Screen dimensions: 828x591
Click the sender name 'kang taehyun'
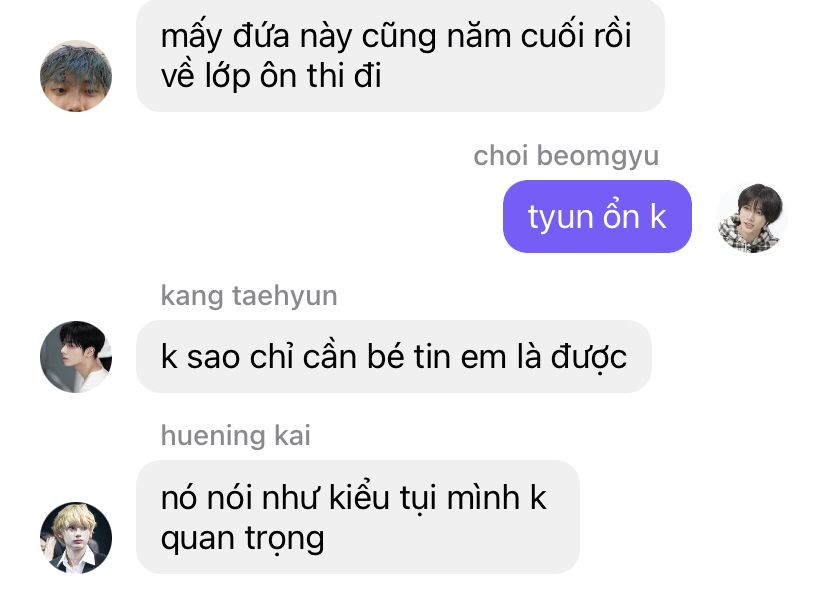249,296
